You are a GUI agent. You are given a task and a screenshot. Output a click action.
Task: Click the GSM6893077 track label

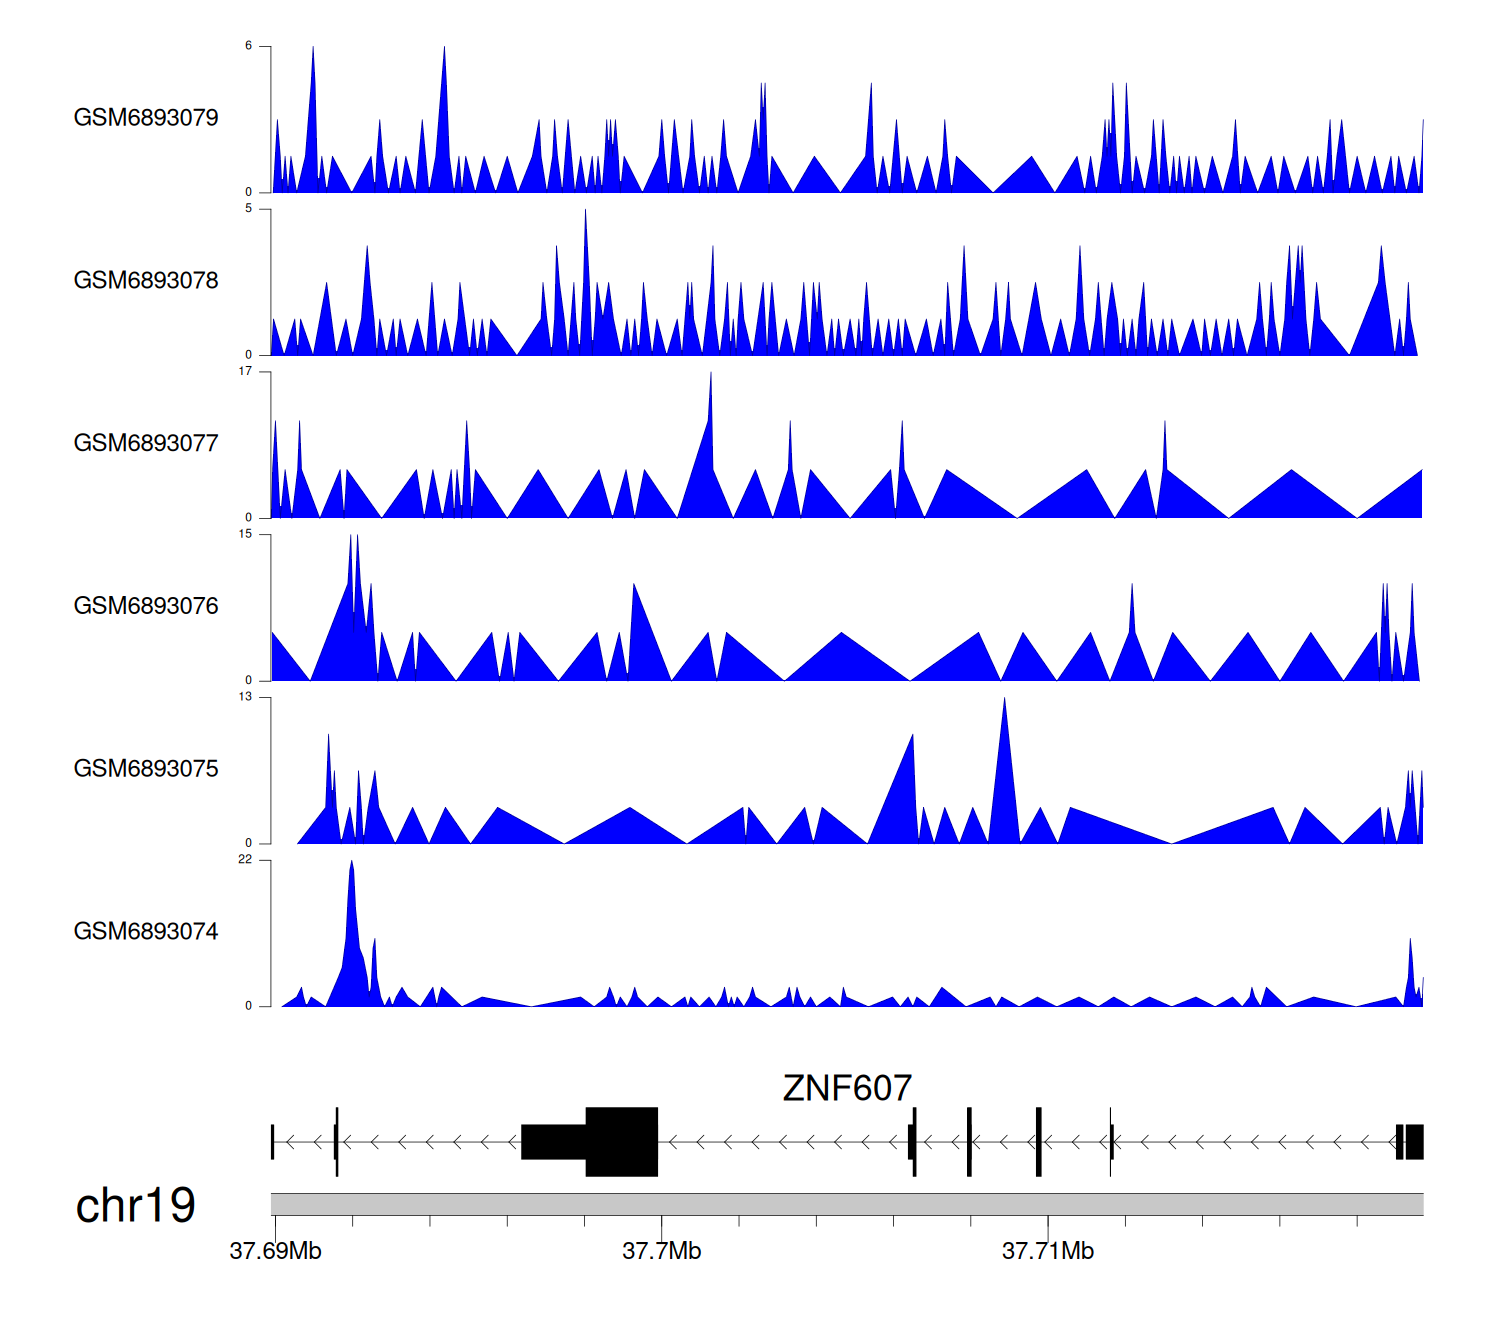tap(146, 443)
